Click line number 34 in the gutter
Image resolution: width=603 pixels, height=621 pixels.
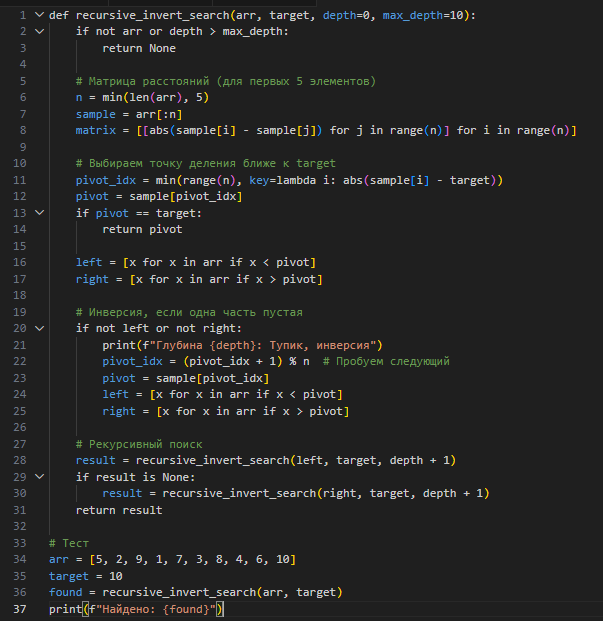pos(20,559)
